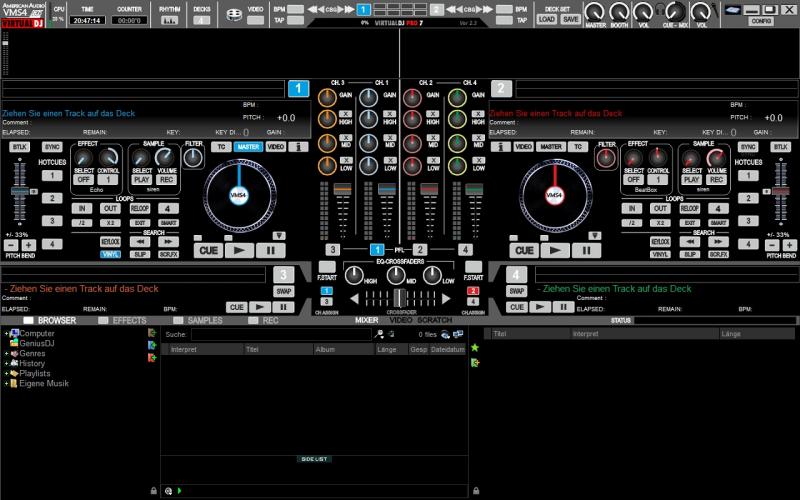
Task: Click the Master volume knob in the top bar
Action: pyautogui.click(x=595, y=11)
